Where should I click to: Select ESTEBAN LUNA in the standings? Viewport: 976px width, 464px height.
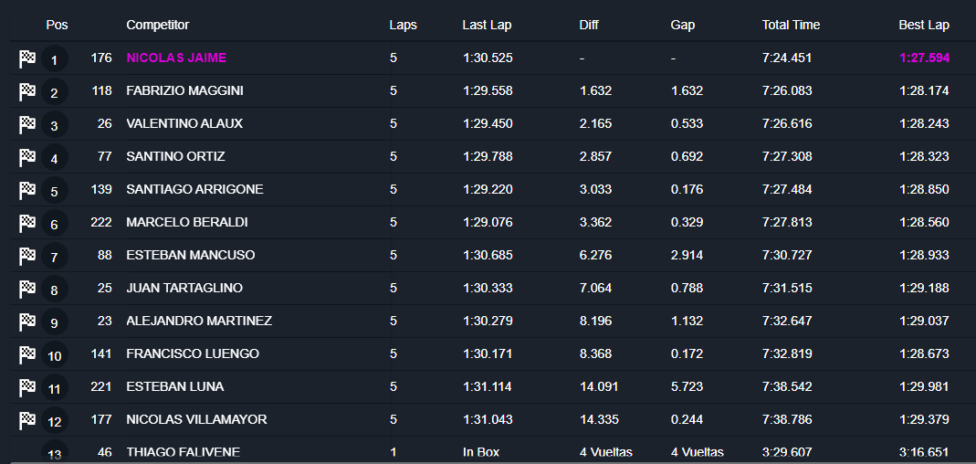175,386
